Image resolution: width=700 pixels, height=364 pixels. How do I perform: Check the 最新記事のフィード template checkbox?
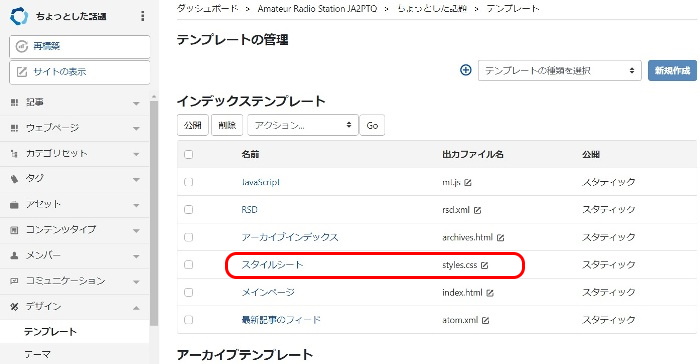point(188,320)
